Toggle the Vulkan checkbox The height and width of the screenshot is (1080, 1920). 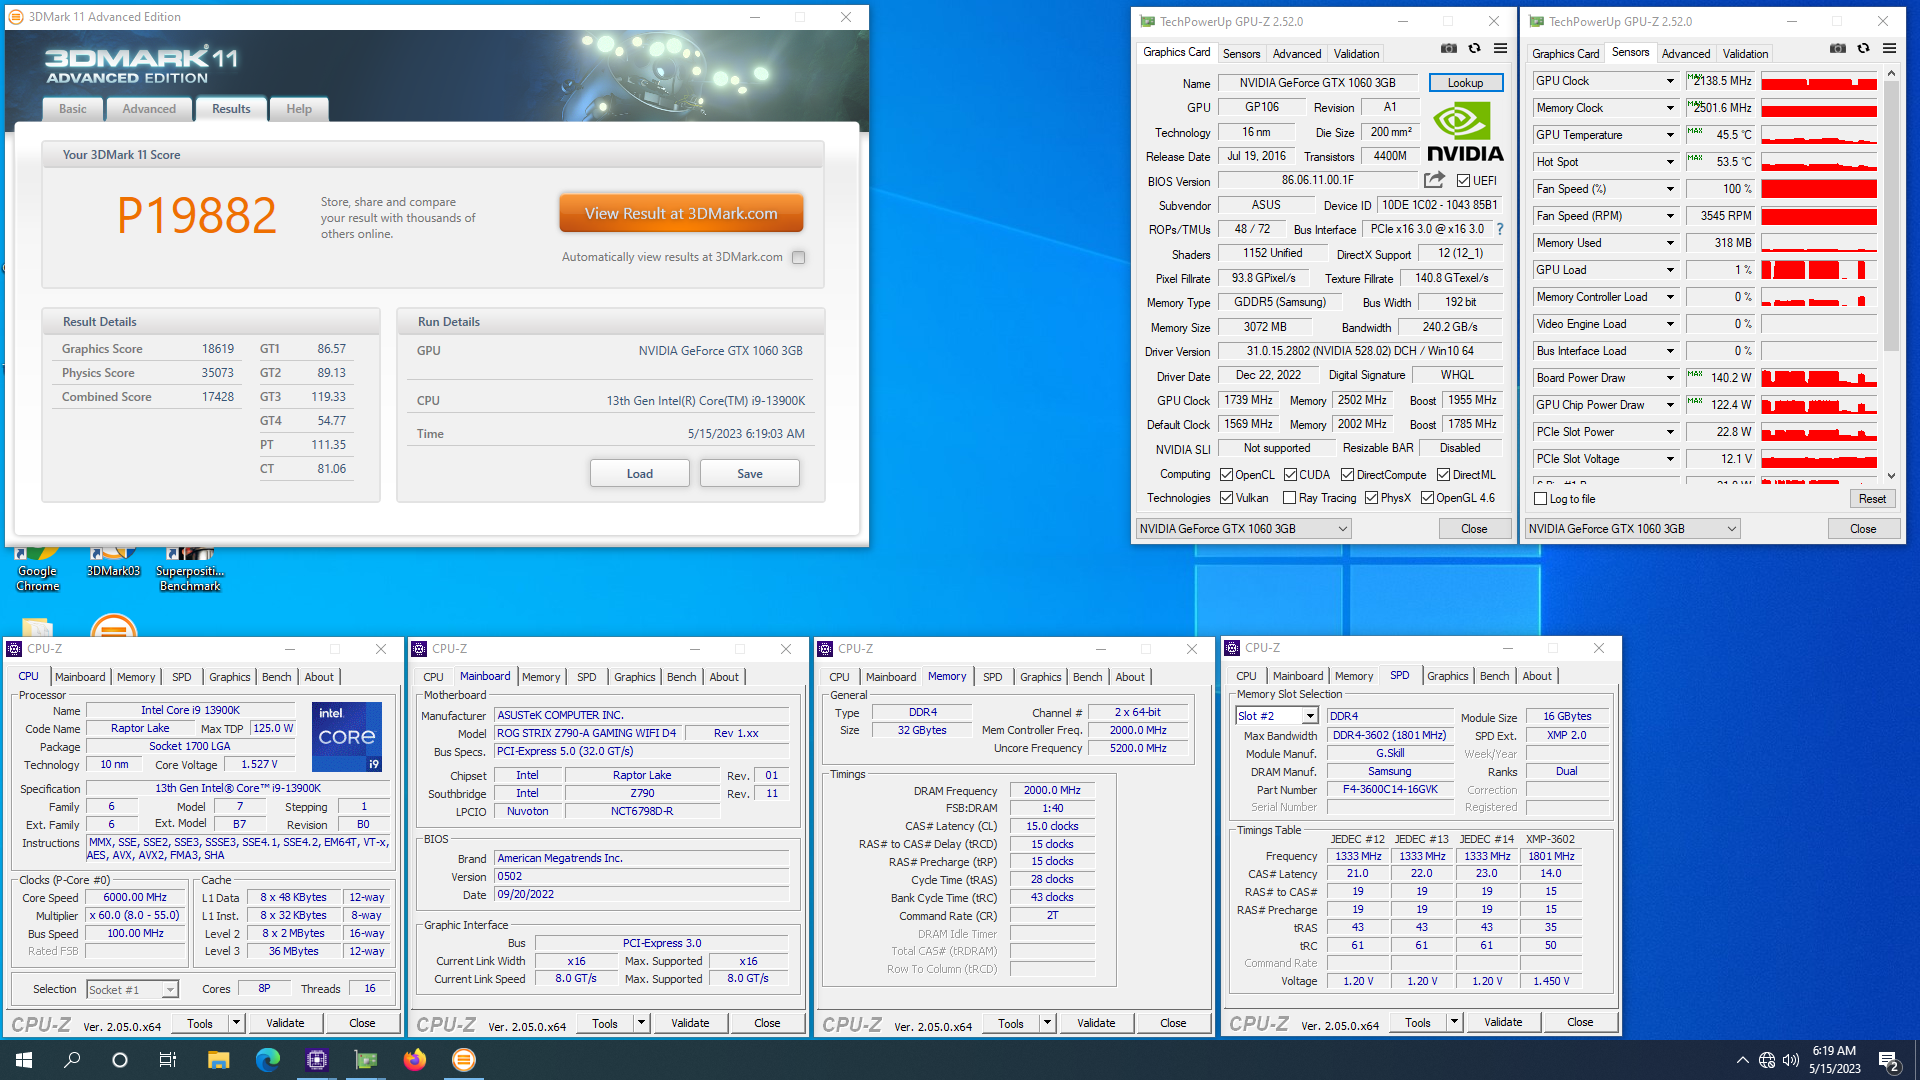tap(1226, 498)
